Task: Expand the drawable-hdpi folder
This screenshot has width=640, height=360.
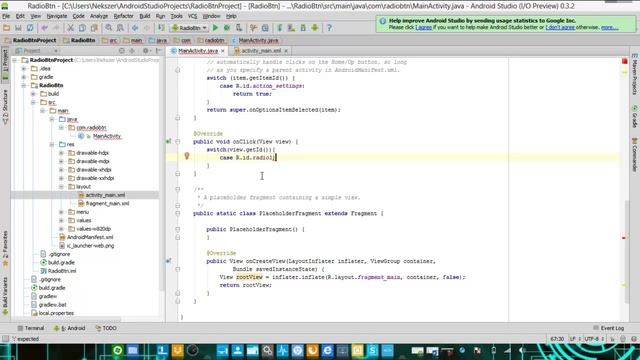Action: (x=61, y=153)
